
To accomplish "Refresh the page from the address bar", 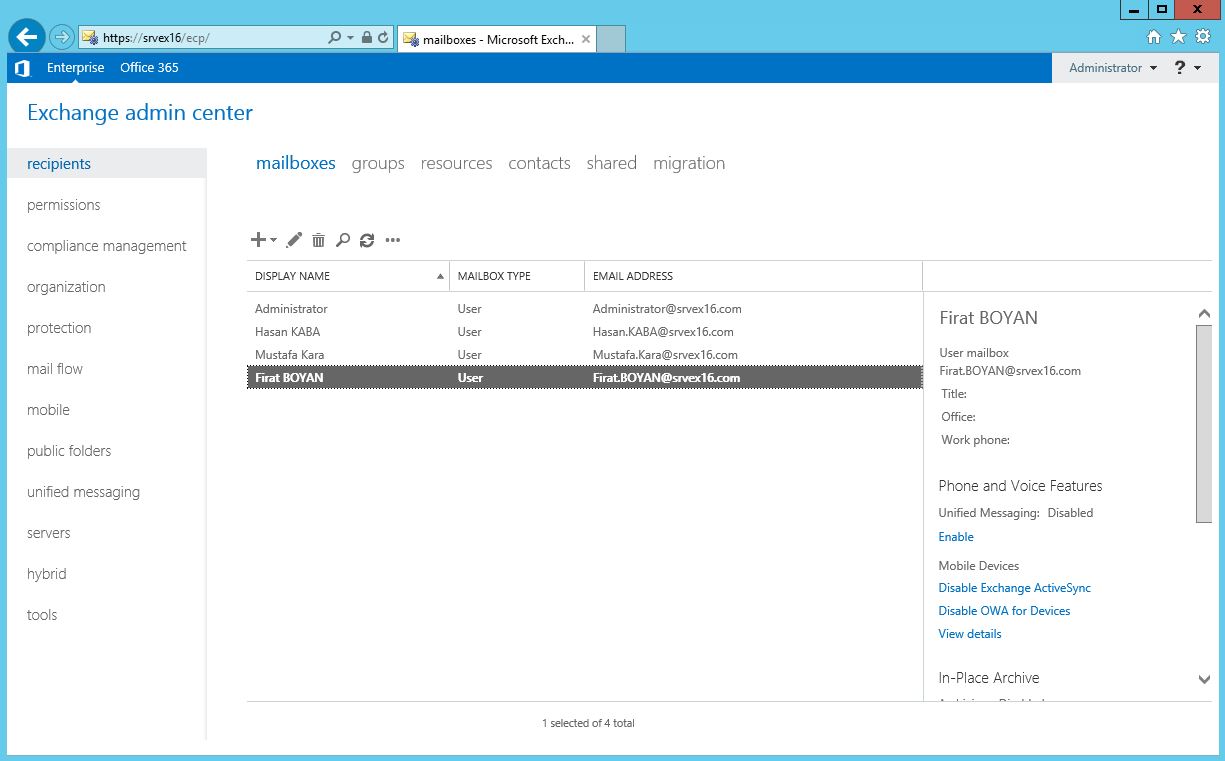I will tap(383, 38).
